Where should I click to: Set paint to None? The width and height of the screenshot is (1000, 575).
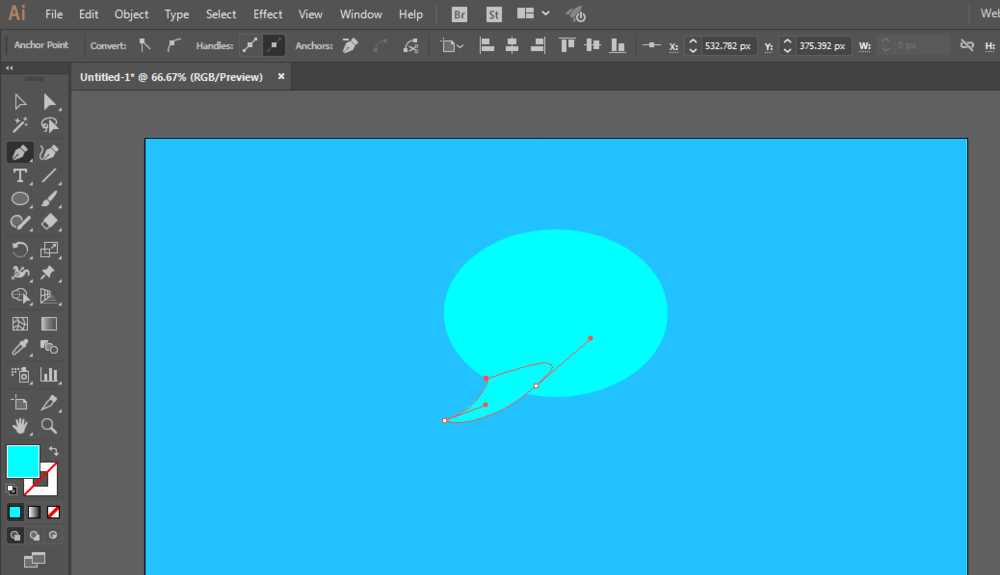(x=54, y=513)
